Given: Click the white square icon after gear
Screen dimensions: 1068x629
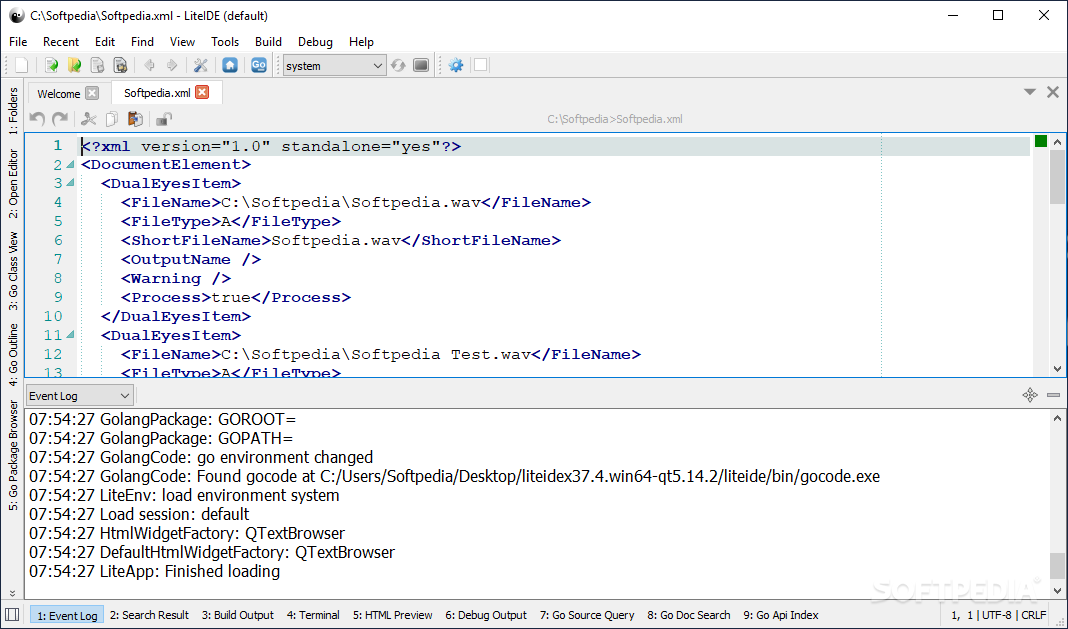Looking at the screenshot, I should [x=480, y=65].
